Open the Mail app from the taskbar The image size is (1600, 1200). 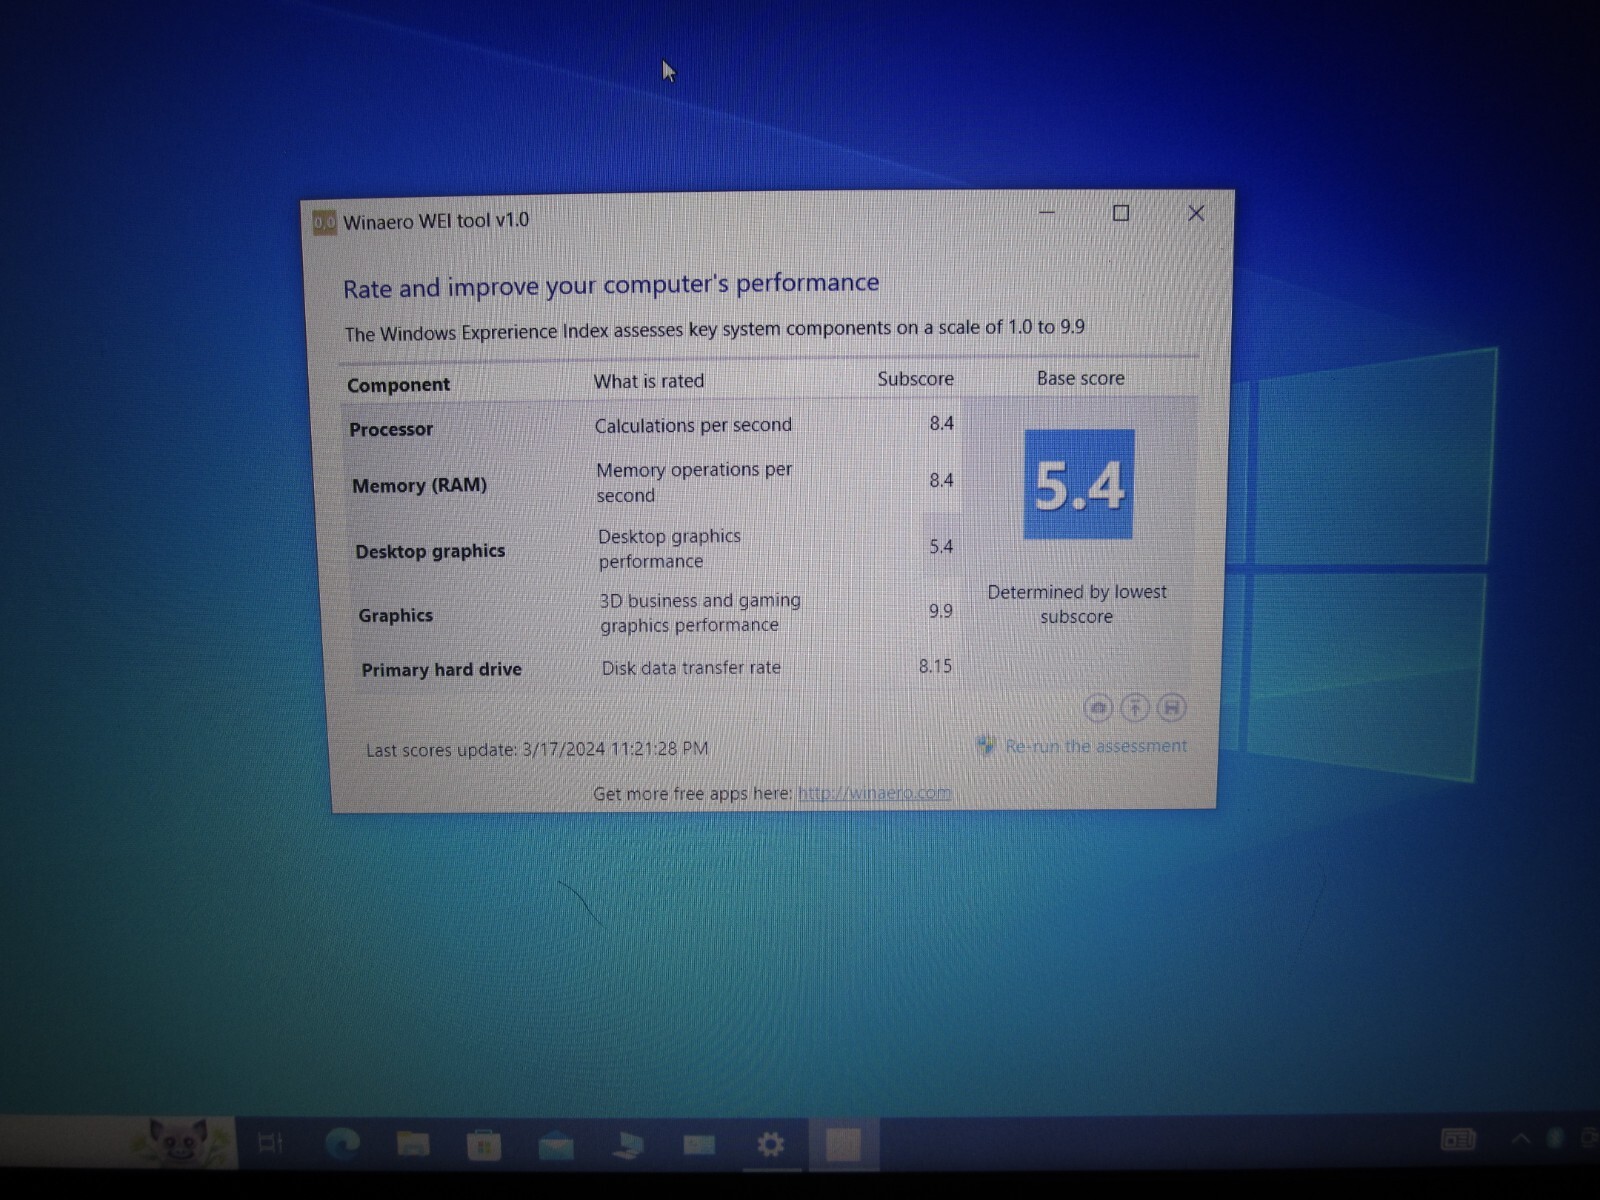click(556, 1144)
